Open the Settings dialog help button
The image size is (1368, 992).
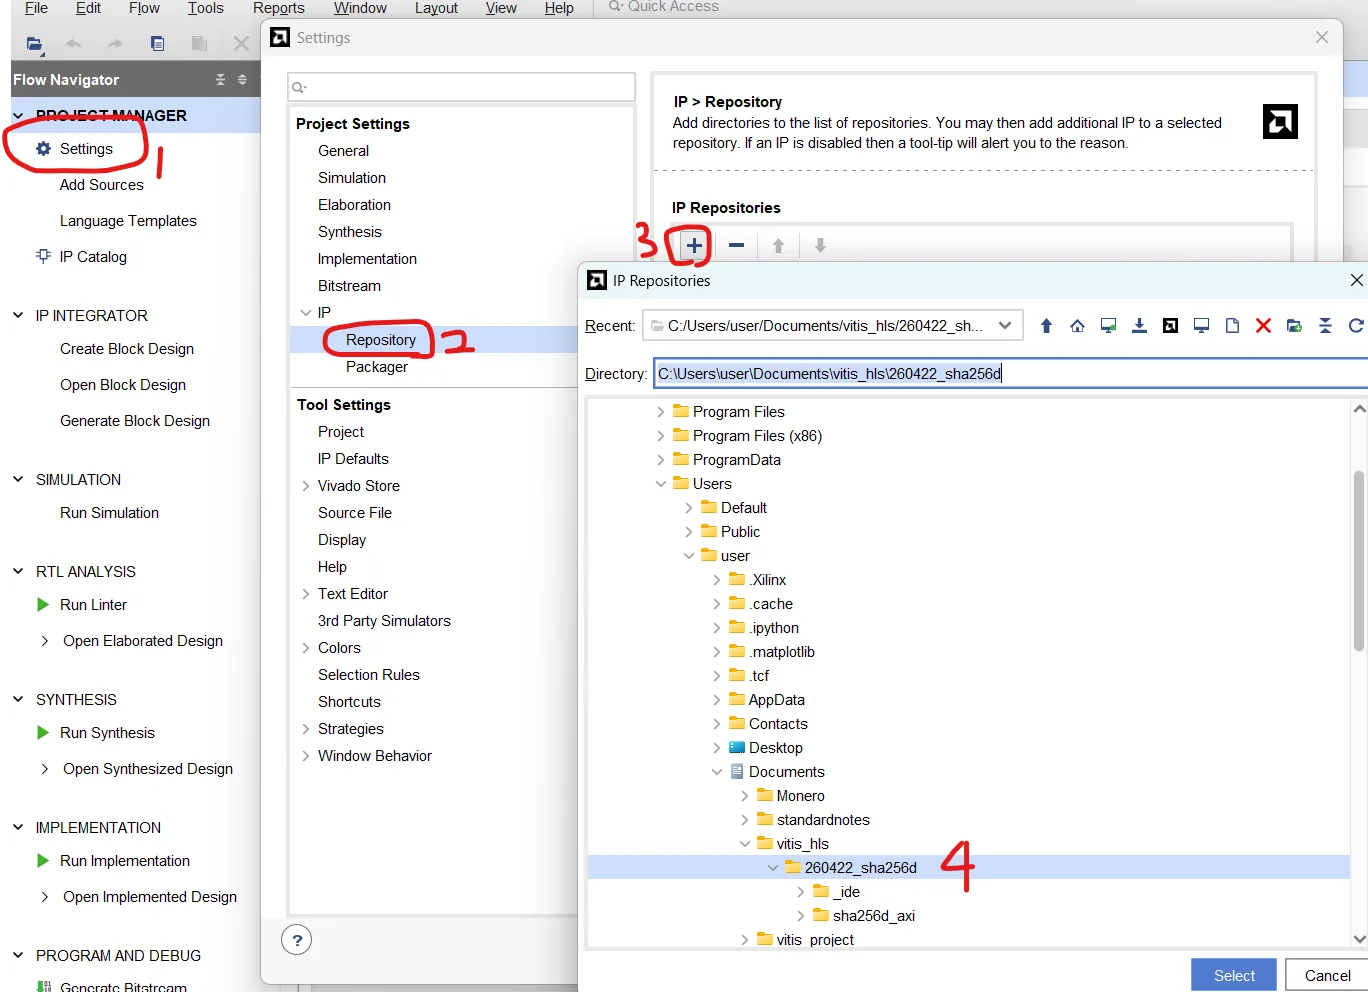(x=297, y=940)
